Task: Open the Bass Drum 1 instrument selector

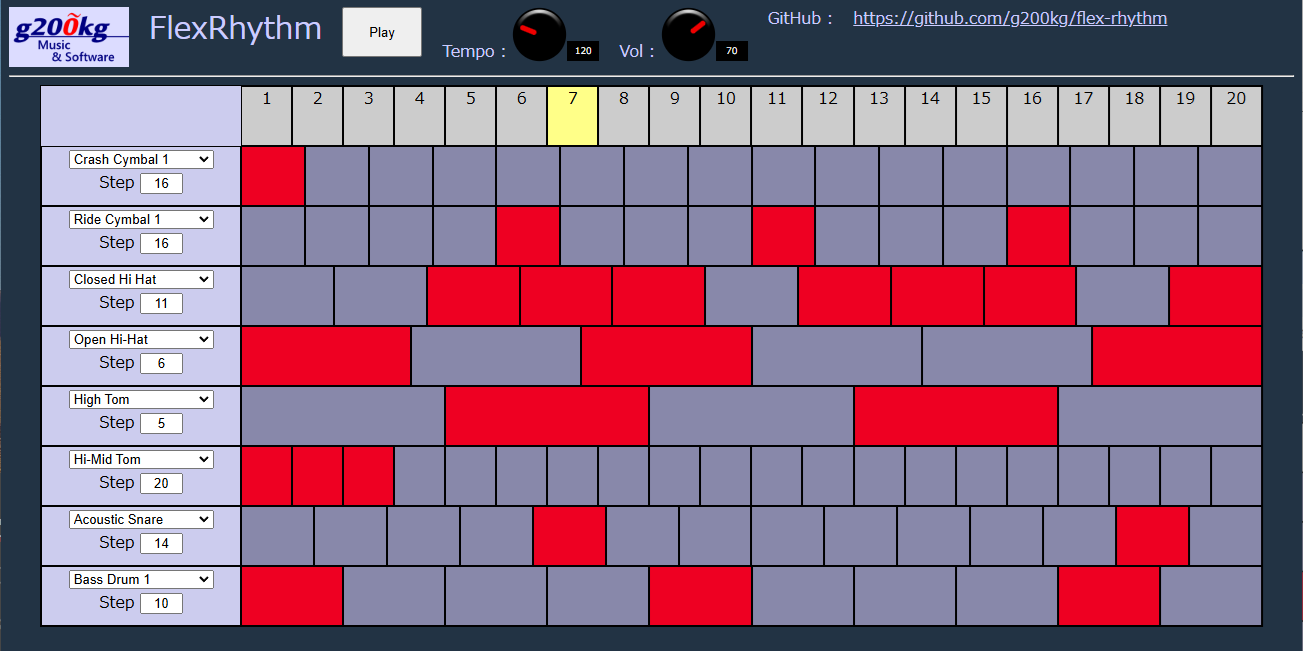Action: 140,579
